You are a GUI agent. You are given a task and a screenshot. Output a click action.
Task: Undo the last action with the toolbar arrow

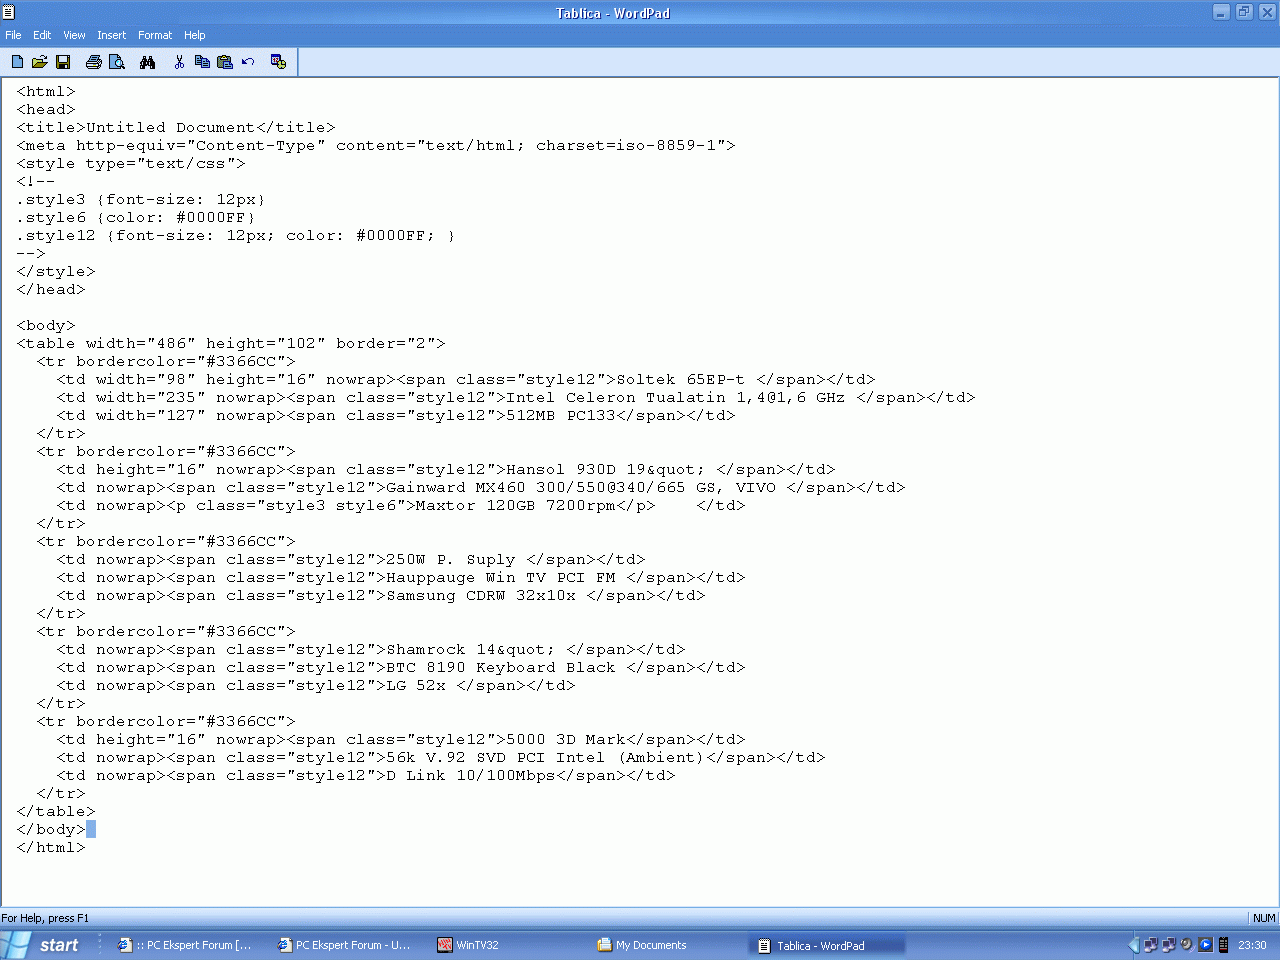(248, 62)
